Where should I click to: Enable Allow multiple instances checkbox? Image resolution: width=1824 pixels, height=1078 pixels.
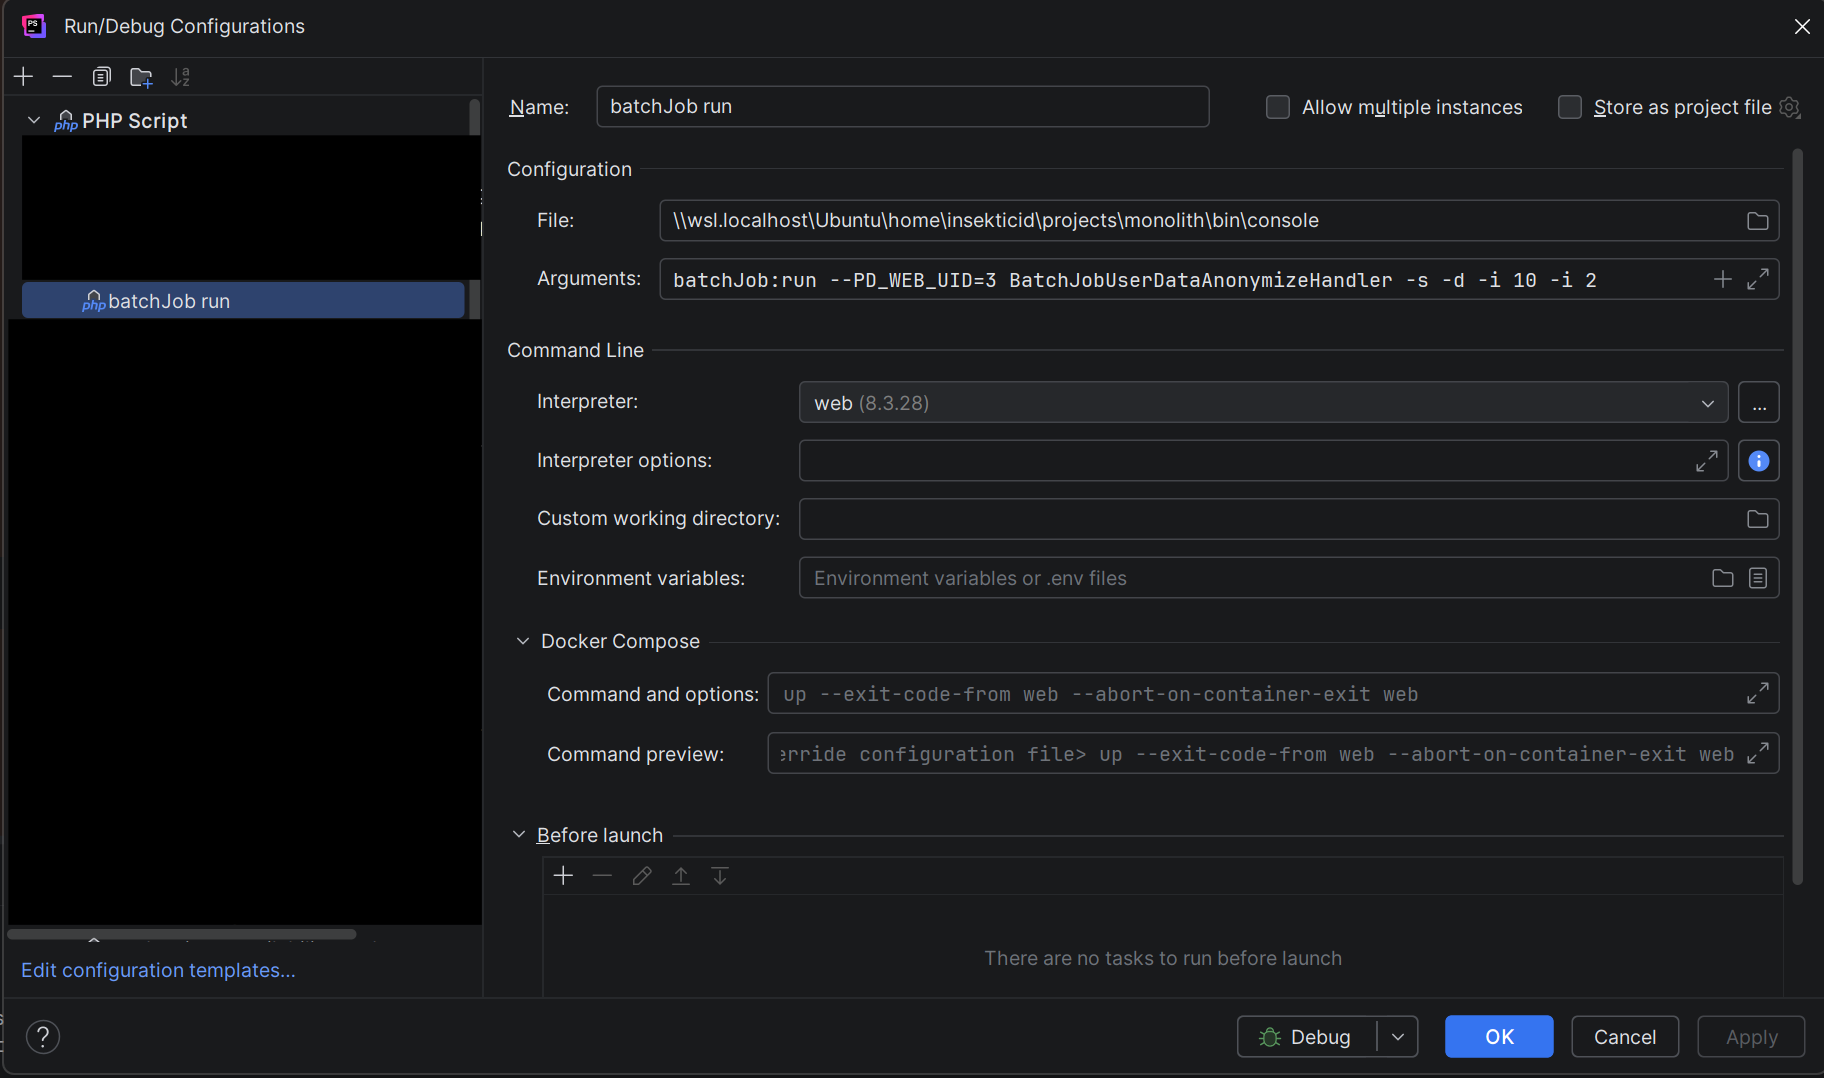(1278, 107)
